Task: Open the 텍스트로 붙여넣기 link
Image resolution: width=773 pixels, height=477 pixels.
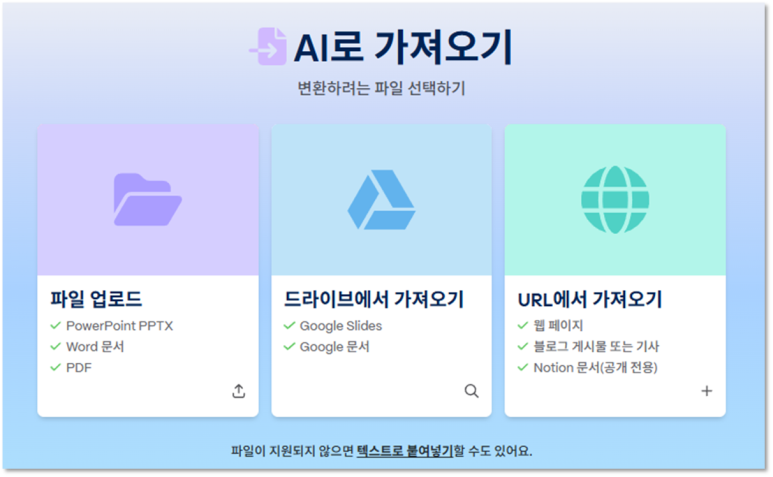Action: (x=404, y=451)
